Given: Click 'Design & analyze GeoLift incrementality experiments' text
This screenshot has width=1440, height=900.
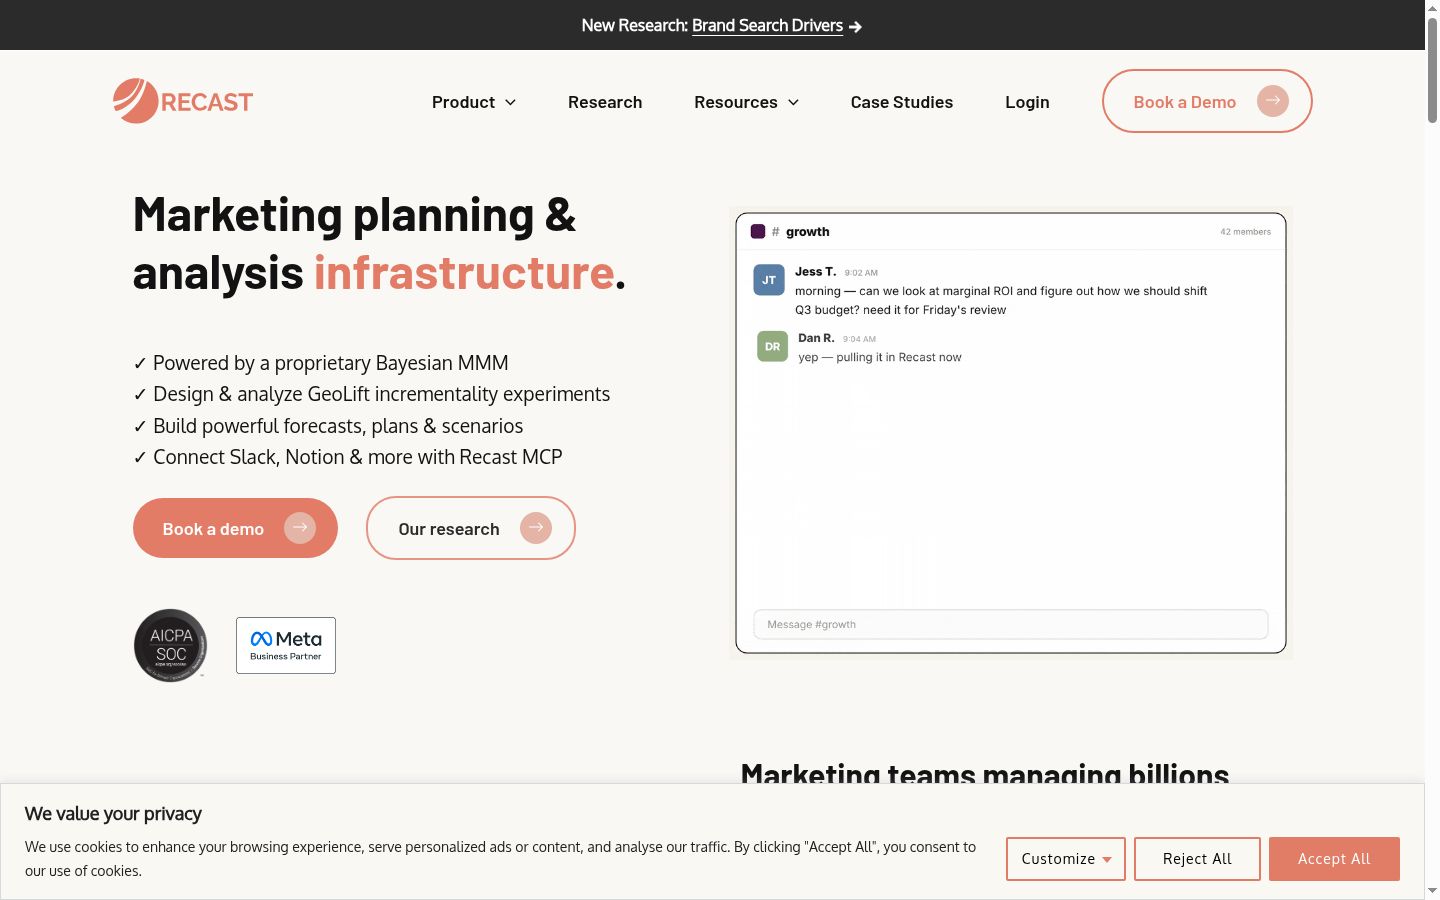Looking at the screenshot, I should 381,394.
